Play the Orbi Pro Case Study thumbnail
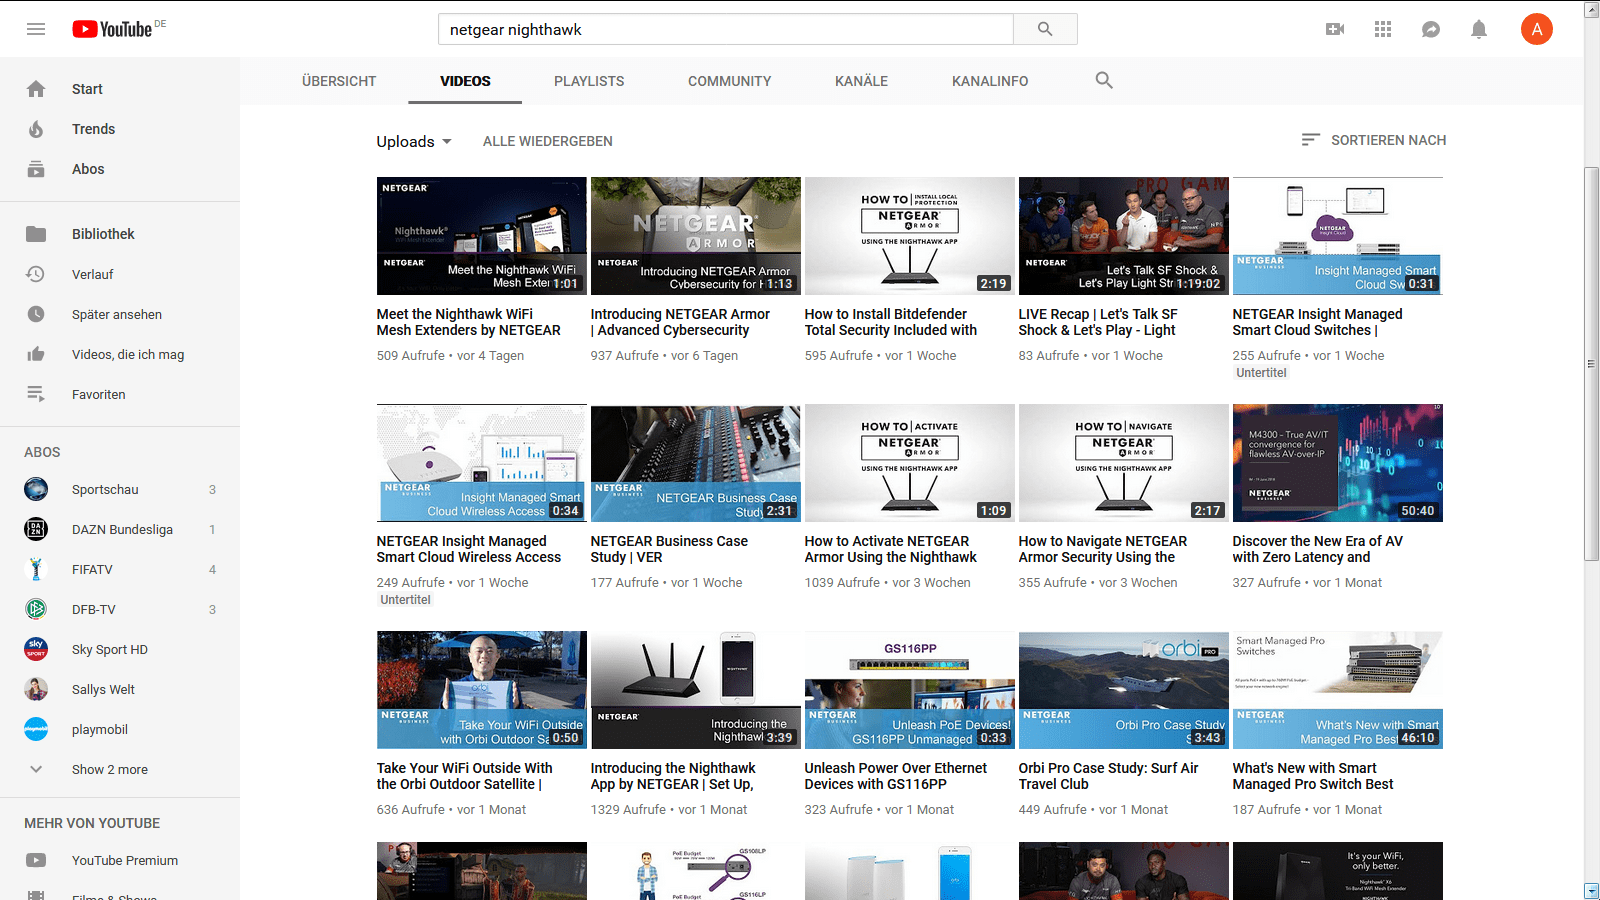This screenshot has width=1600, height=900. pyautogui.click(x=1123, y=690)
